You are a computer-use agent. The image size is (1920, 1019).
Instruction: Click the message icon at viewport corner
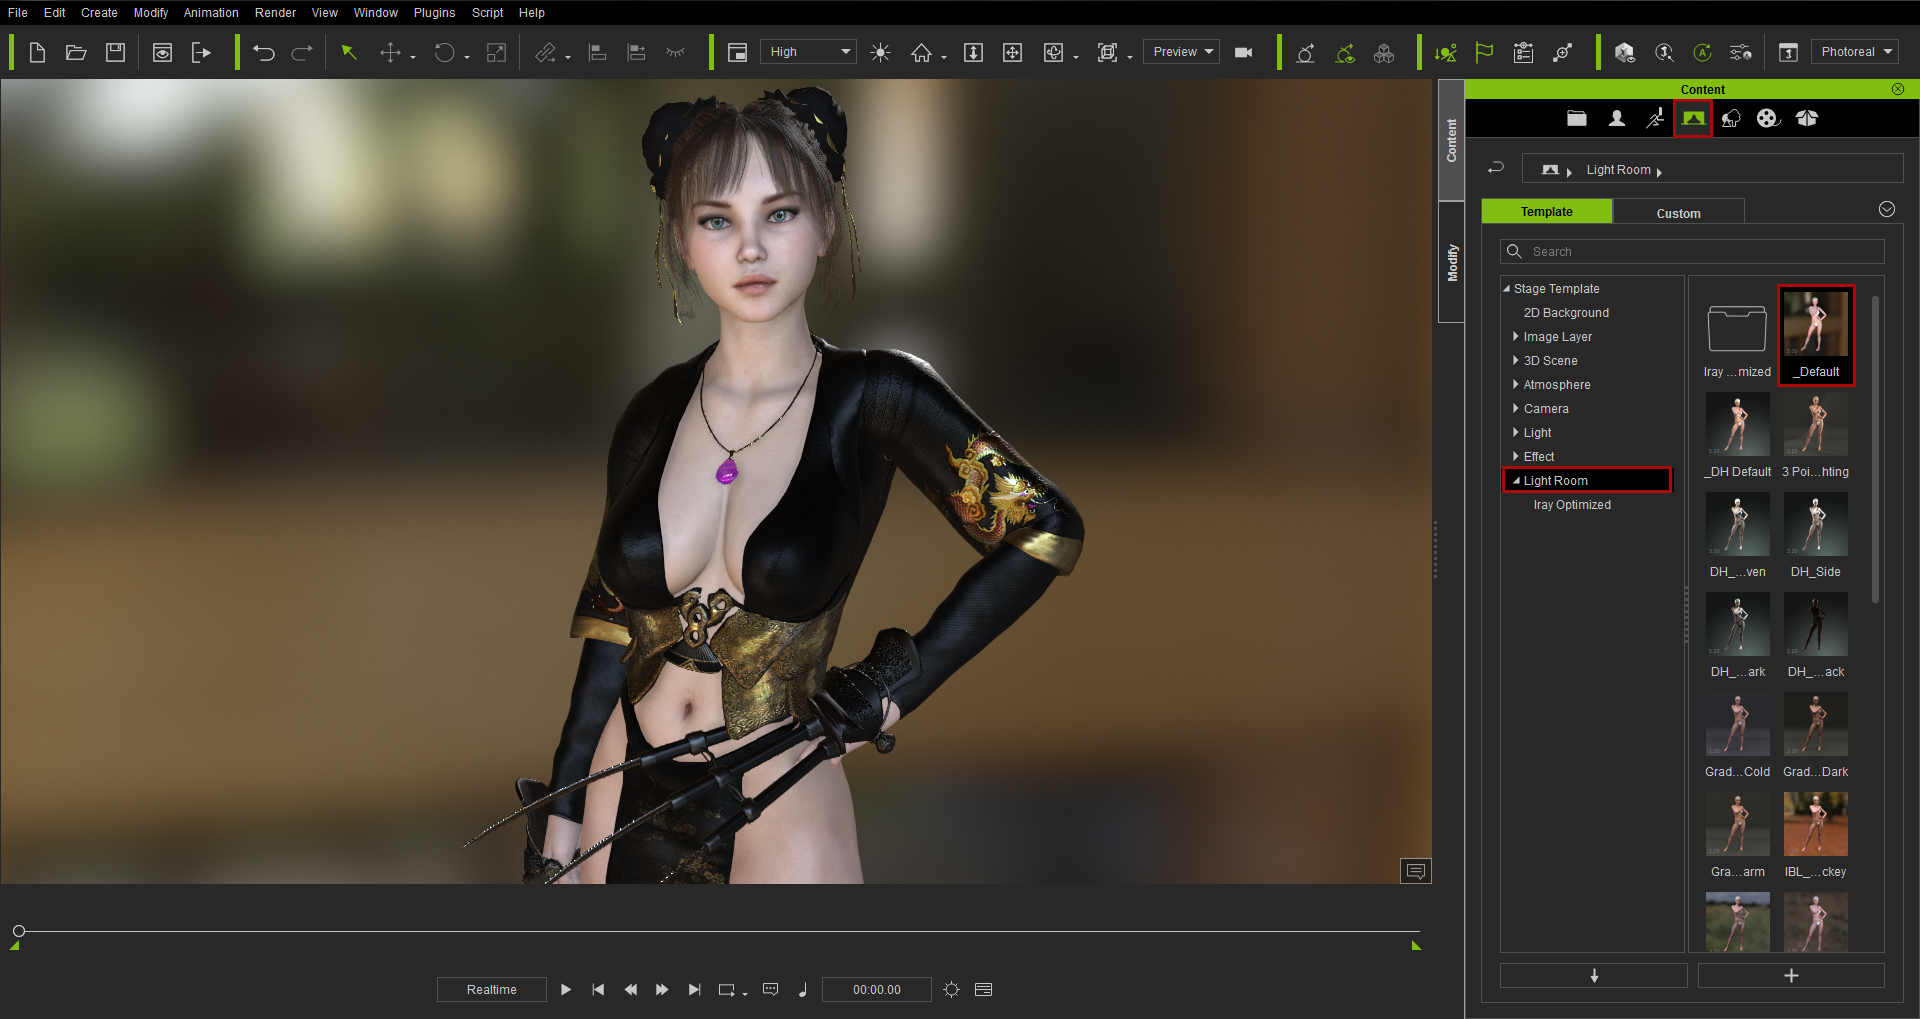[x=1415, y=871]
